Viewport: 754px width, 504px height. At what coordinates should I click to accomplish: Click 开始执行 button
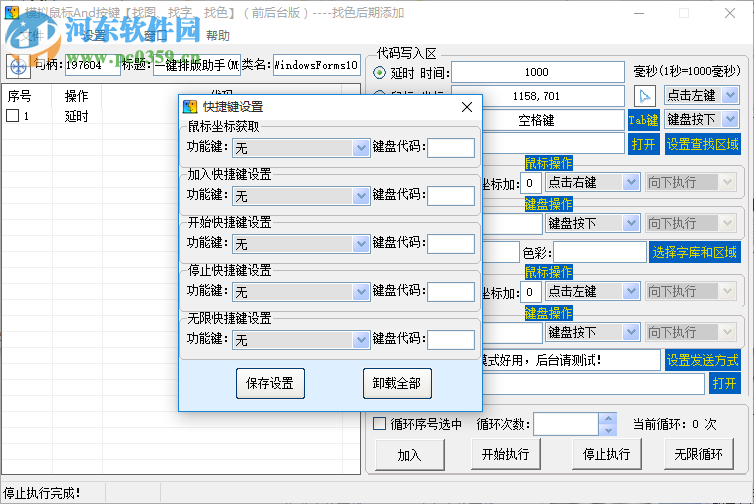(505, 454)
